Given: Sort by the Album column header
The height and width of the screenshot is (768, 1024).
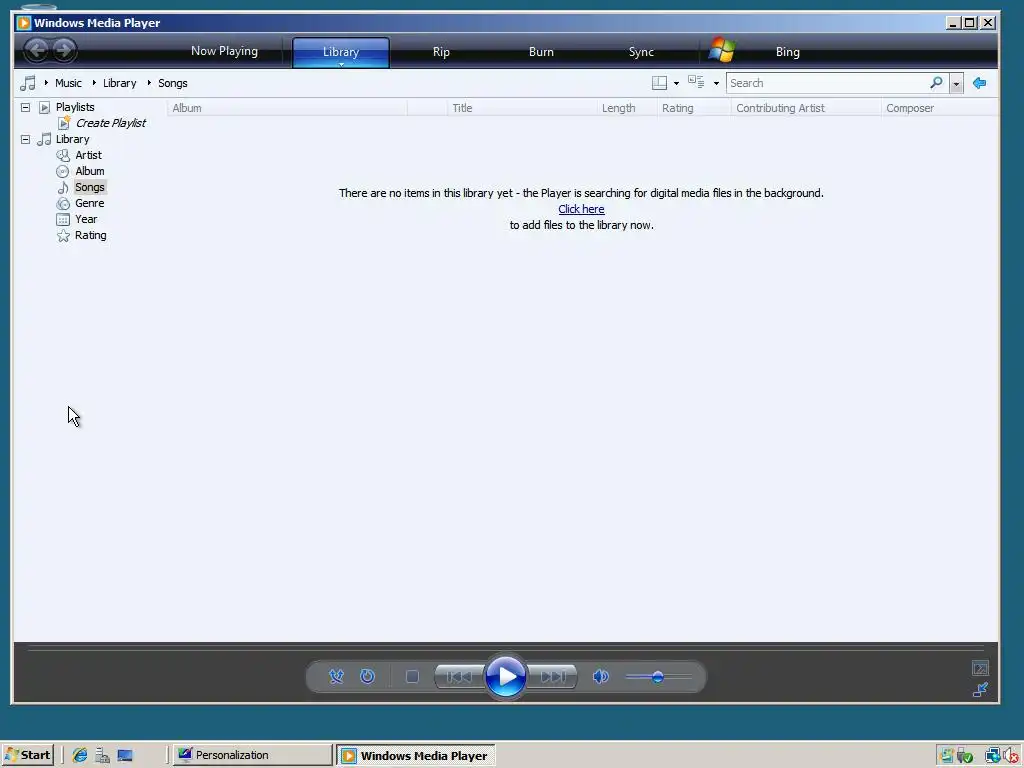Looking at the screenshot, I should point(287,108).
